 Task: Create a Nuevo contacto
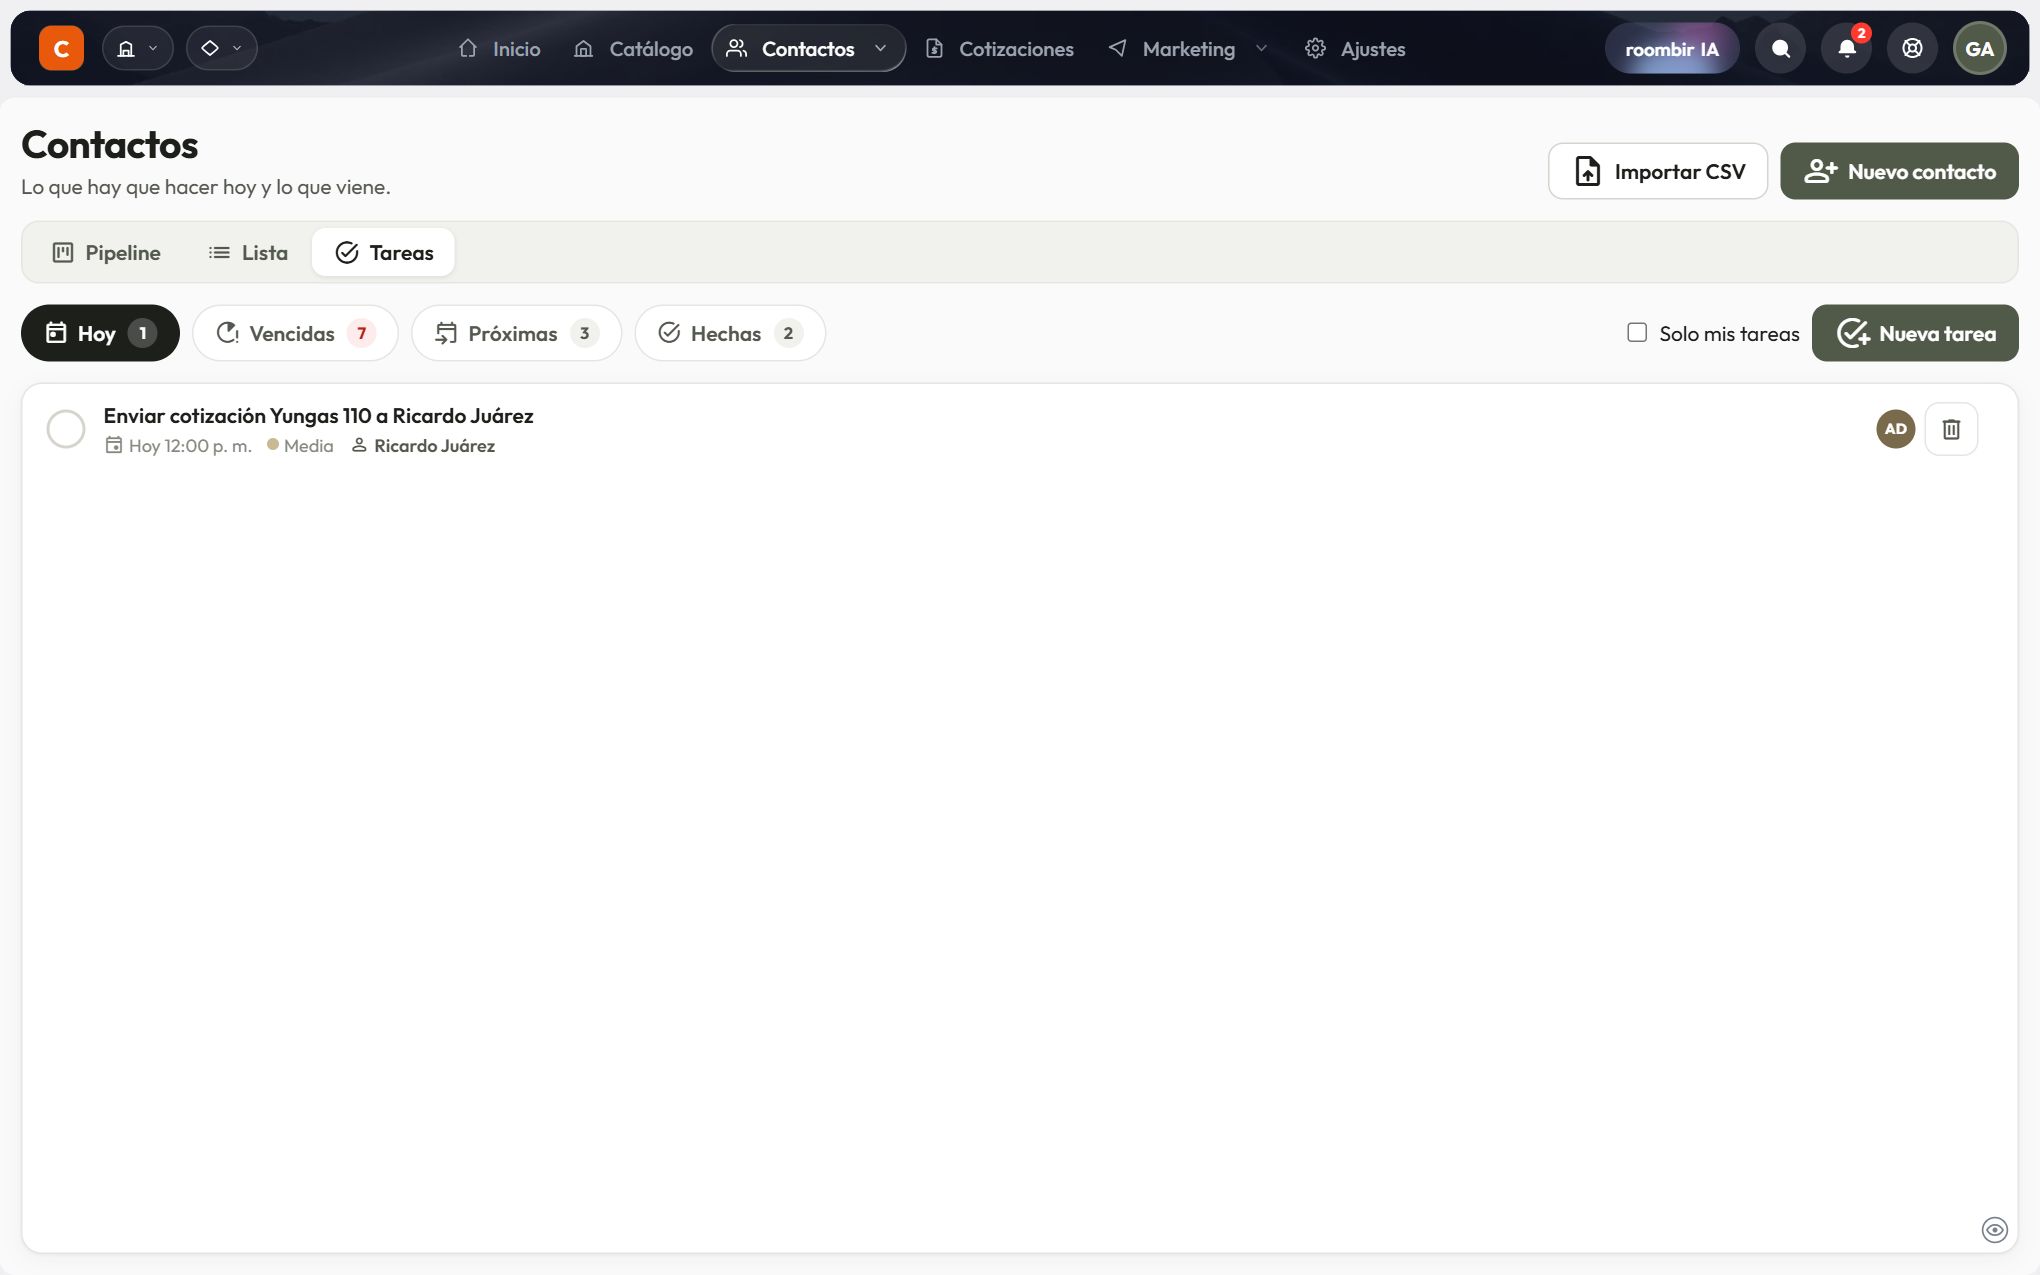pyautogui.click(x=1899, y=171)
